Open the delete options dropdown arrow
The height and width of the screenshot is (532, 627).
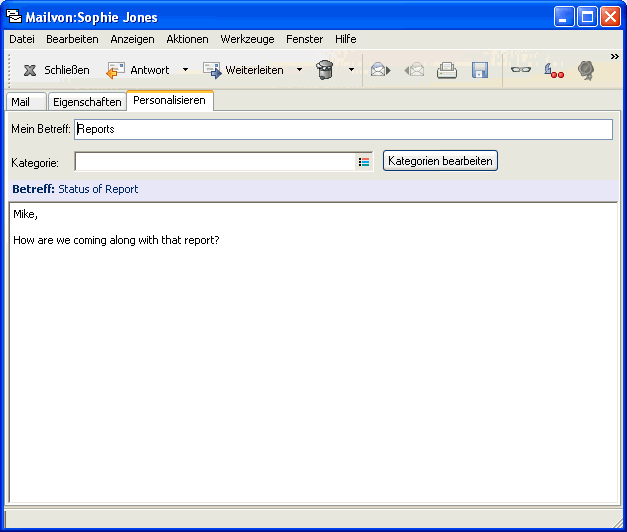(x=351, y=70)
